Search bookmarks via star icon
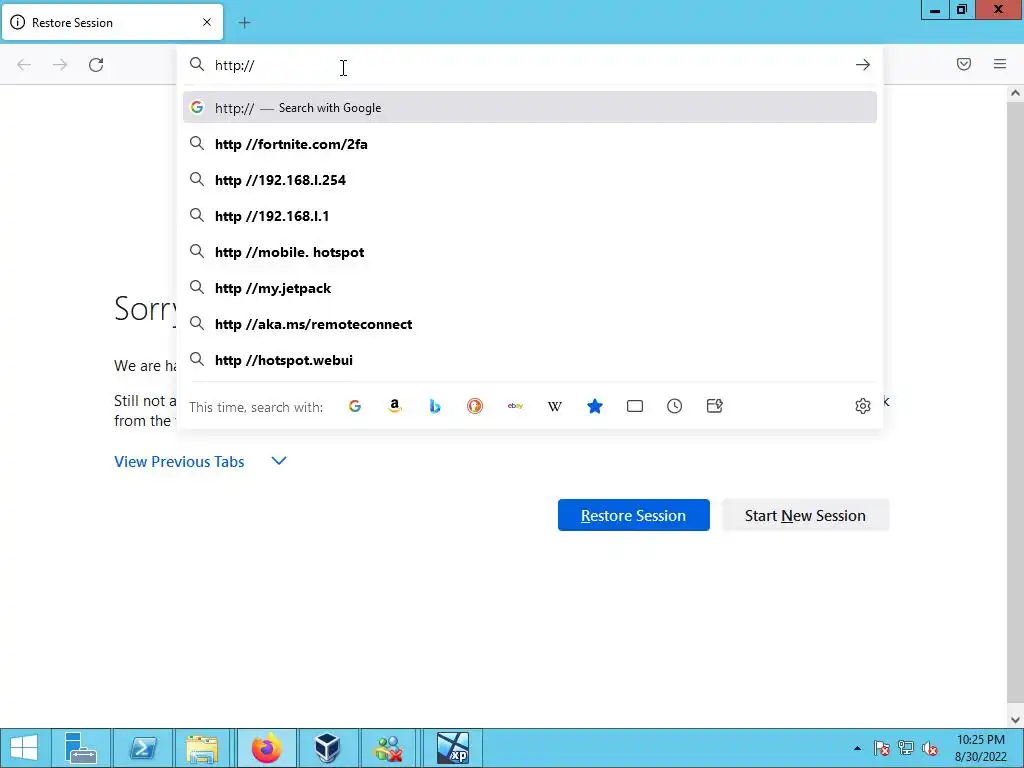Viewport: 1024px width, 768px height. click(594, 406)
